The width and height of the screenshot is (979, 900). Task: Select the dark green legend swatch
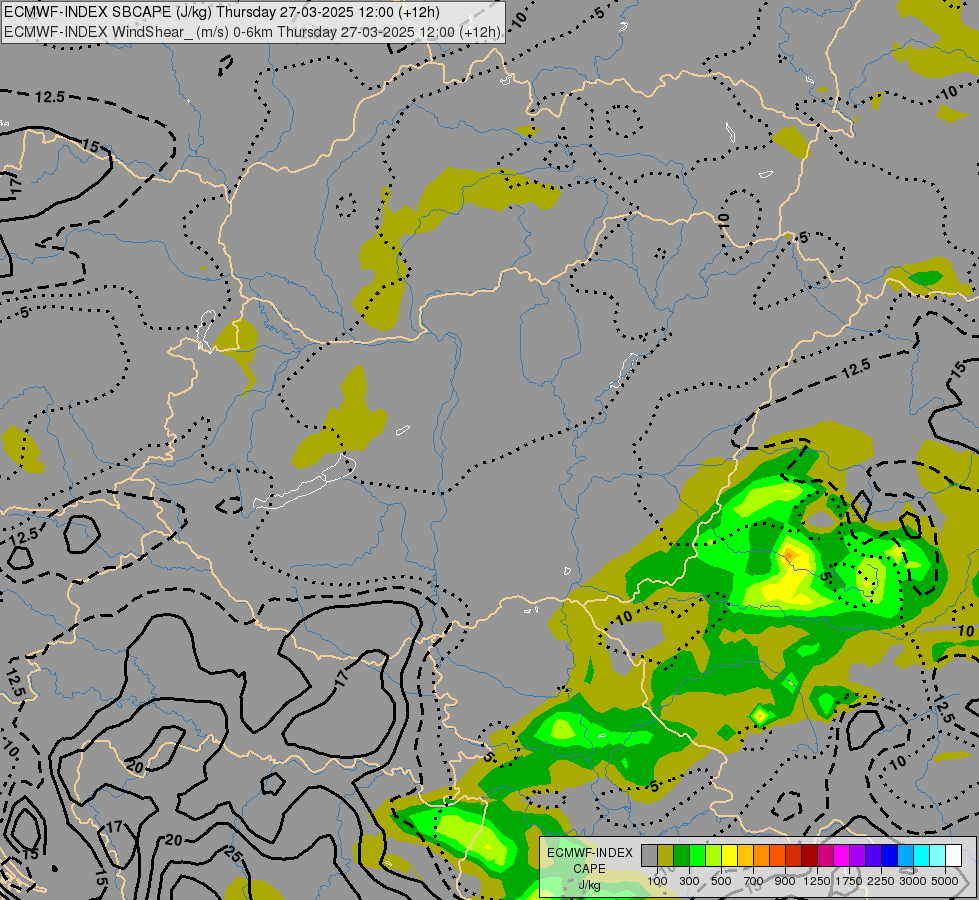[x=681, y=855]
